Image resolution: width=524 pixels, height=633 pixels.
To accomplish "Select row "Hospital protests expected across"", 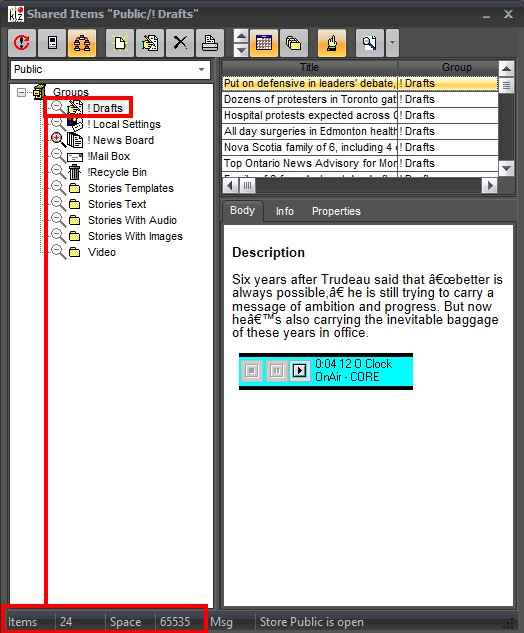I will click(x=360, y=115).
